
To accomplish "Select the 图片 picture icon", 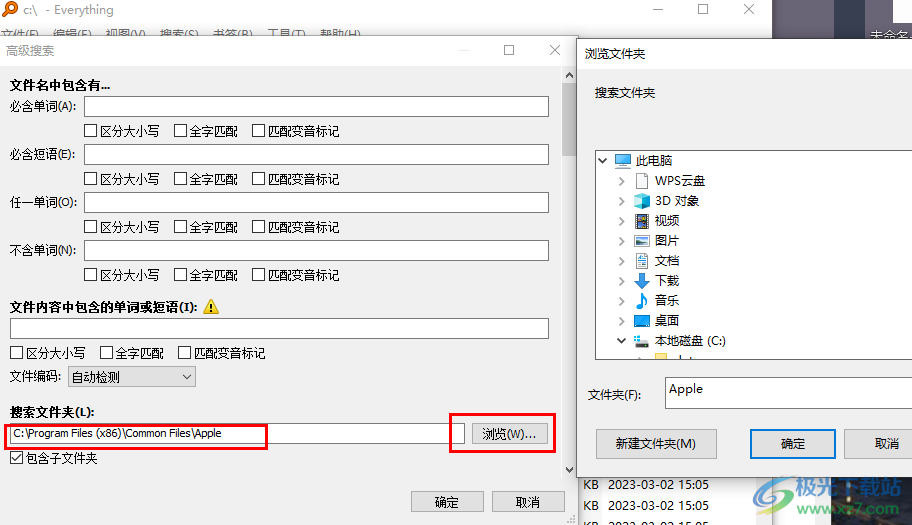I will 642,241.
